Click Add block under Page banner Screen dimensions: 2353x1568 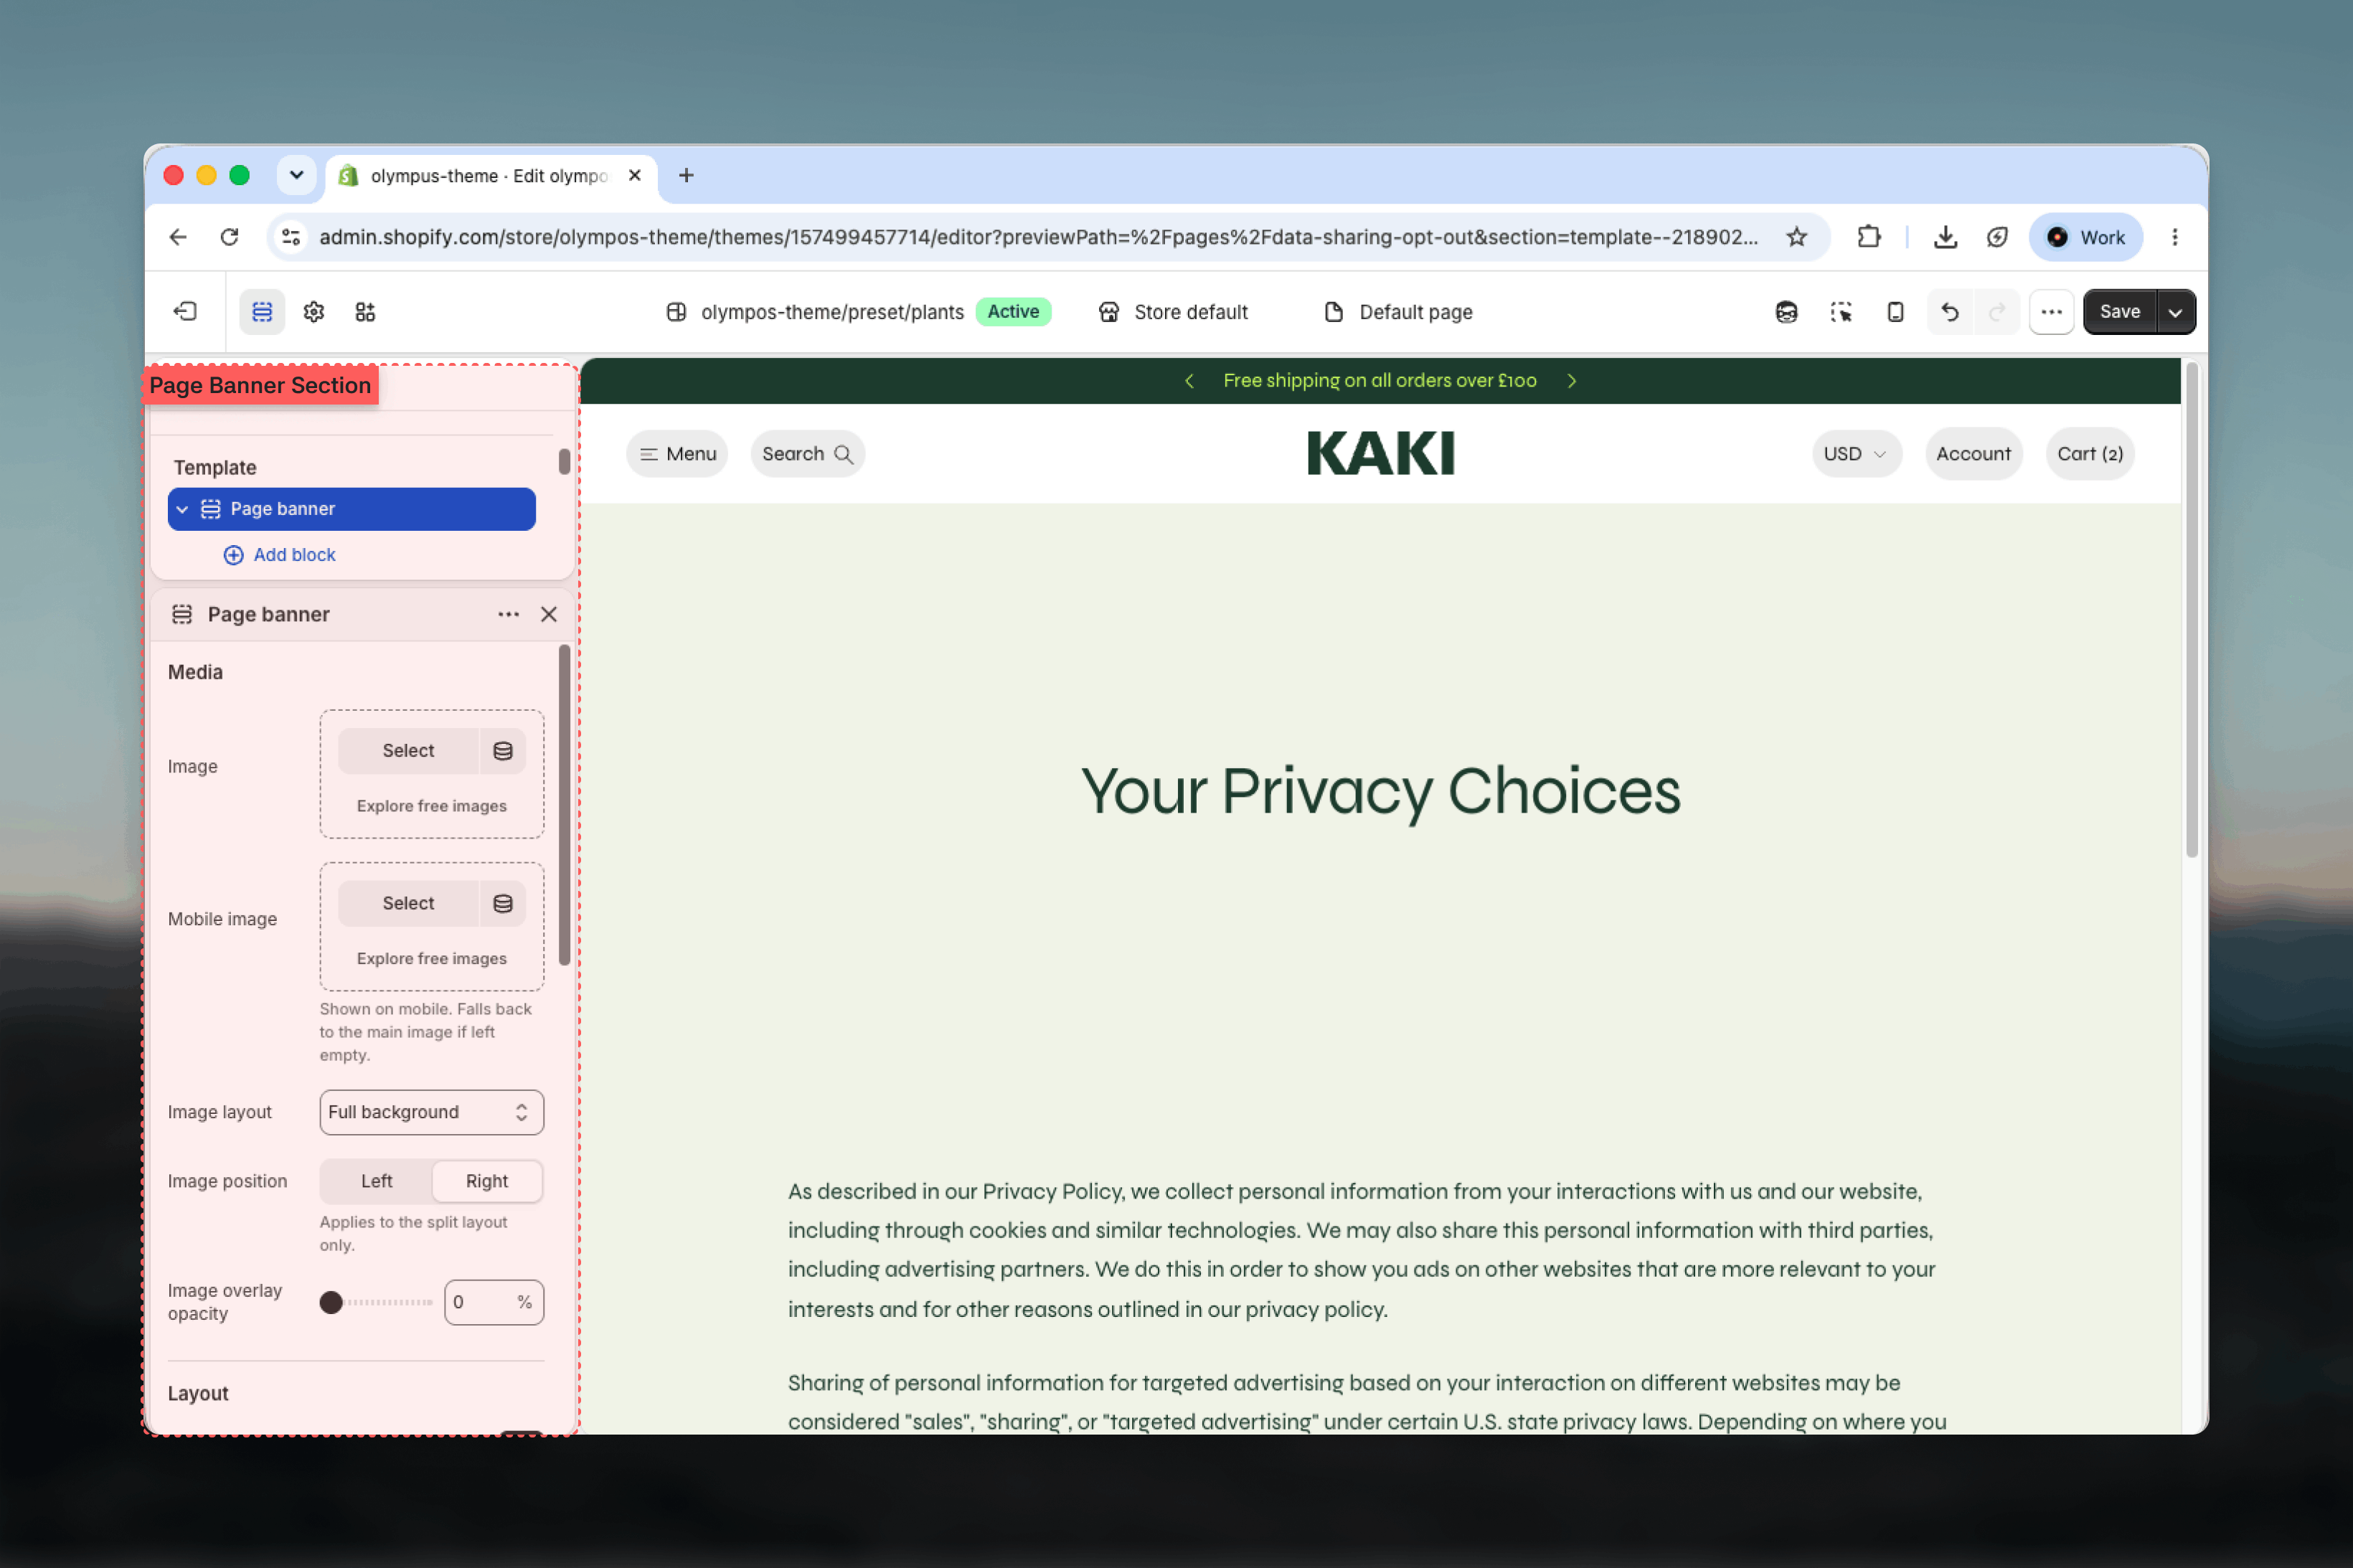click(x=279, y=555)
